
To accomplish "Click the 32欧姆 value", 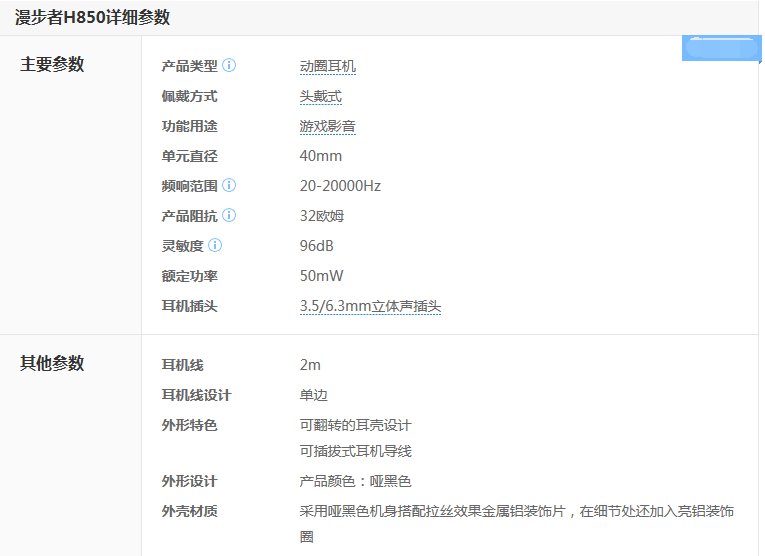I will click(x=322, y=216).
